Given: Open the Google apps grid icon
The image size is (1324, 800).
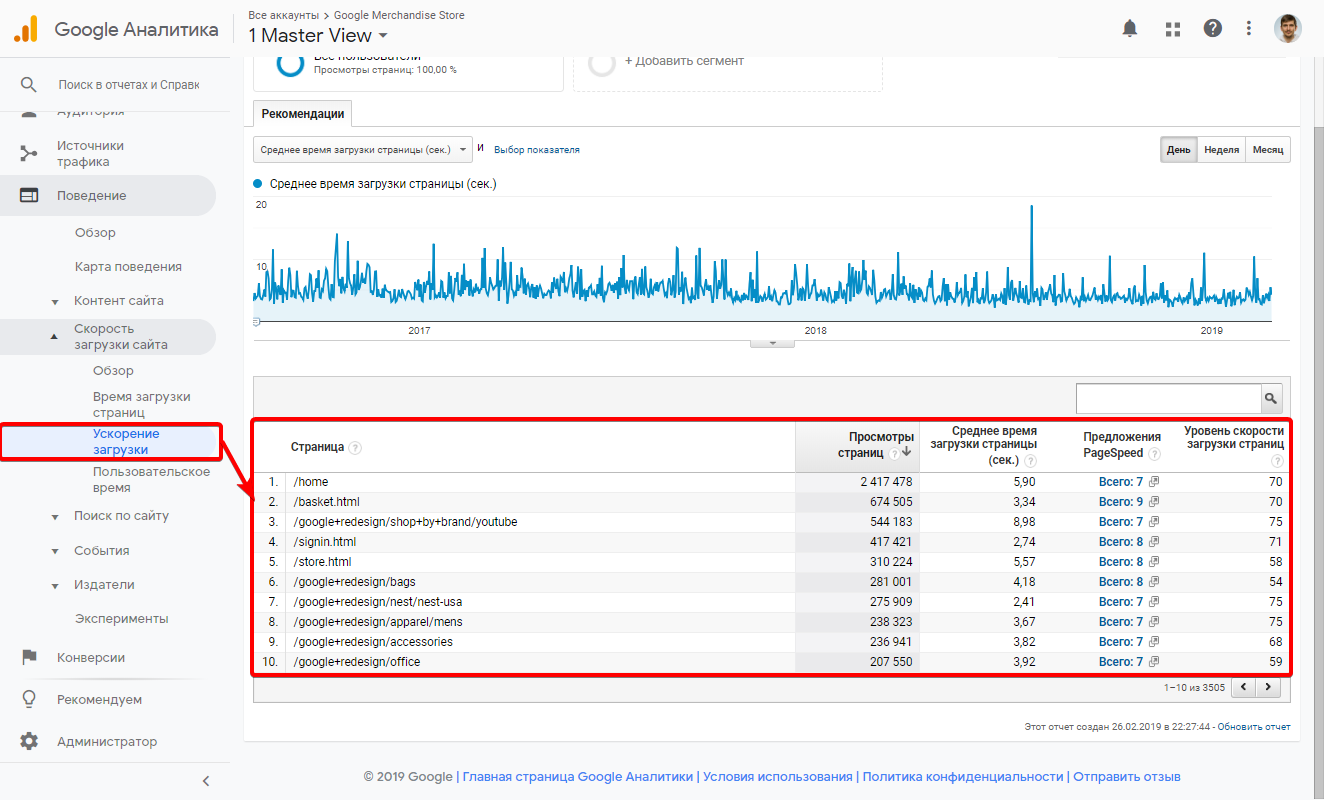Looking at the screenshot, I should coord(1173,29).
